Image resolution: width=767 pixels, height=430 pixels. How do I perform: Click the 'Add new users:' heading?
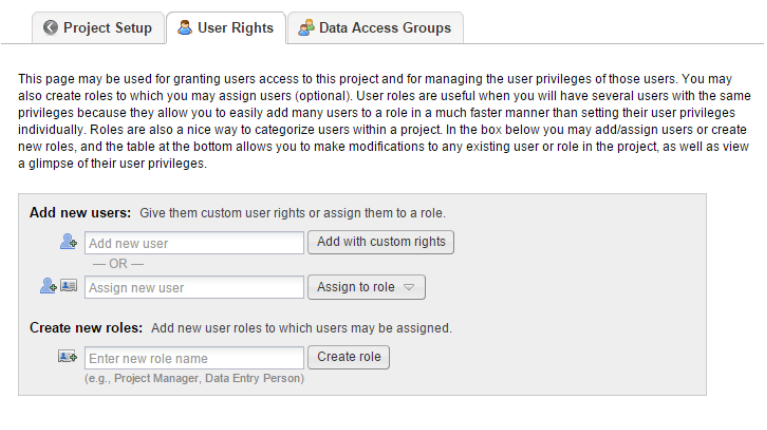click(80, 213)
